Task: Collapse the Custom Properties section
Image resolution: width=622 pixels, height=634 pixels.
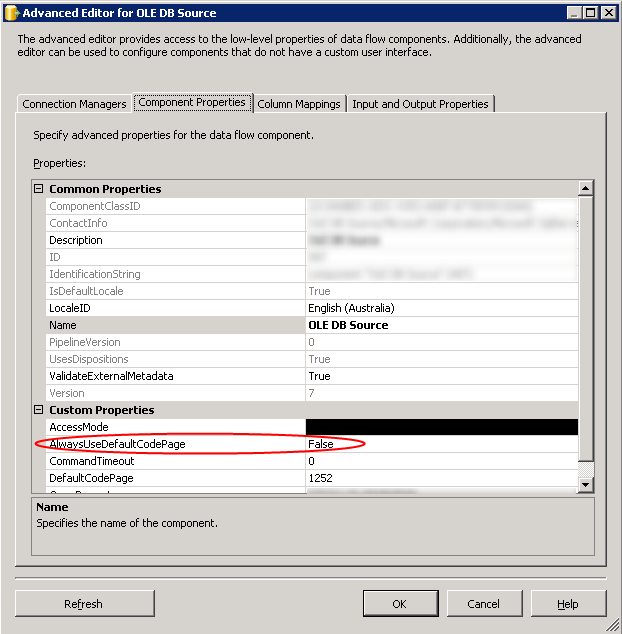Action: click(x=38, y=410)
